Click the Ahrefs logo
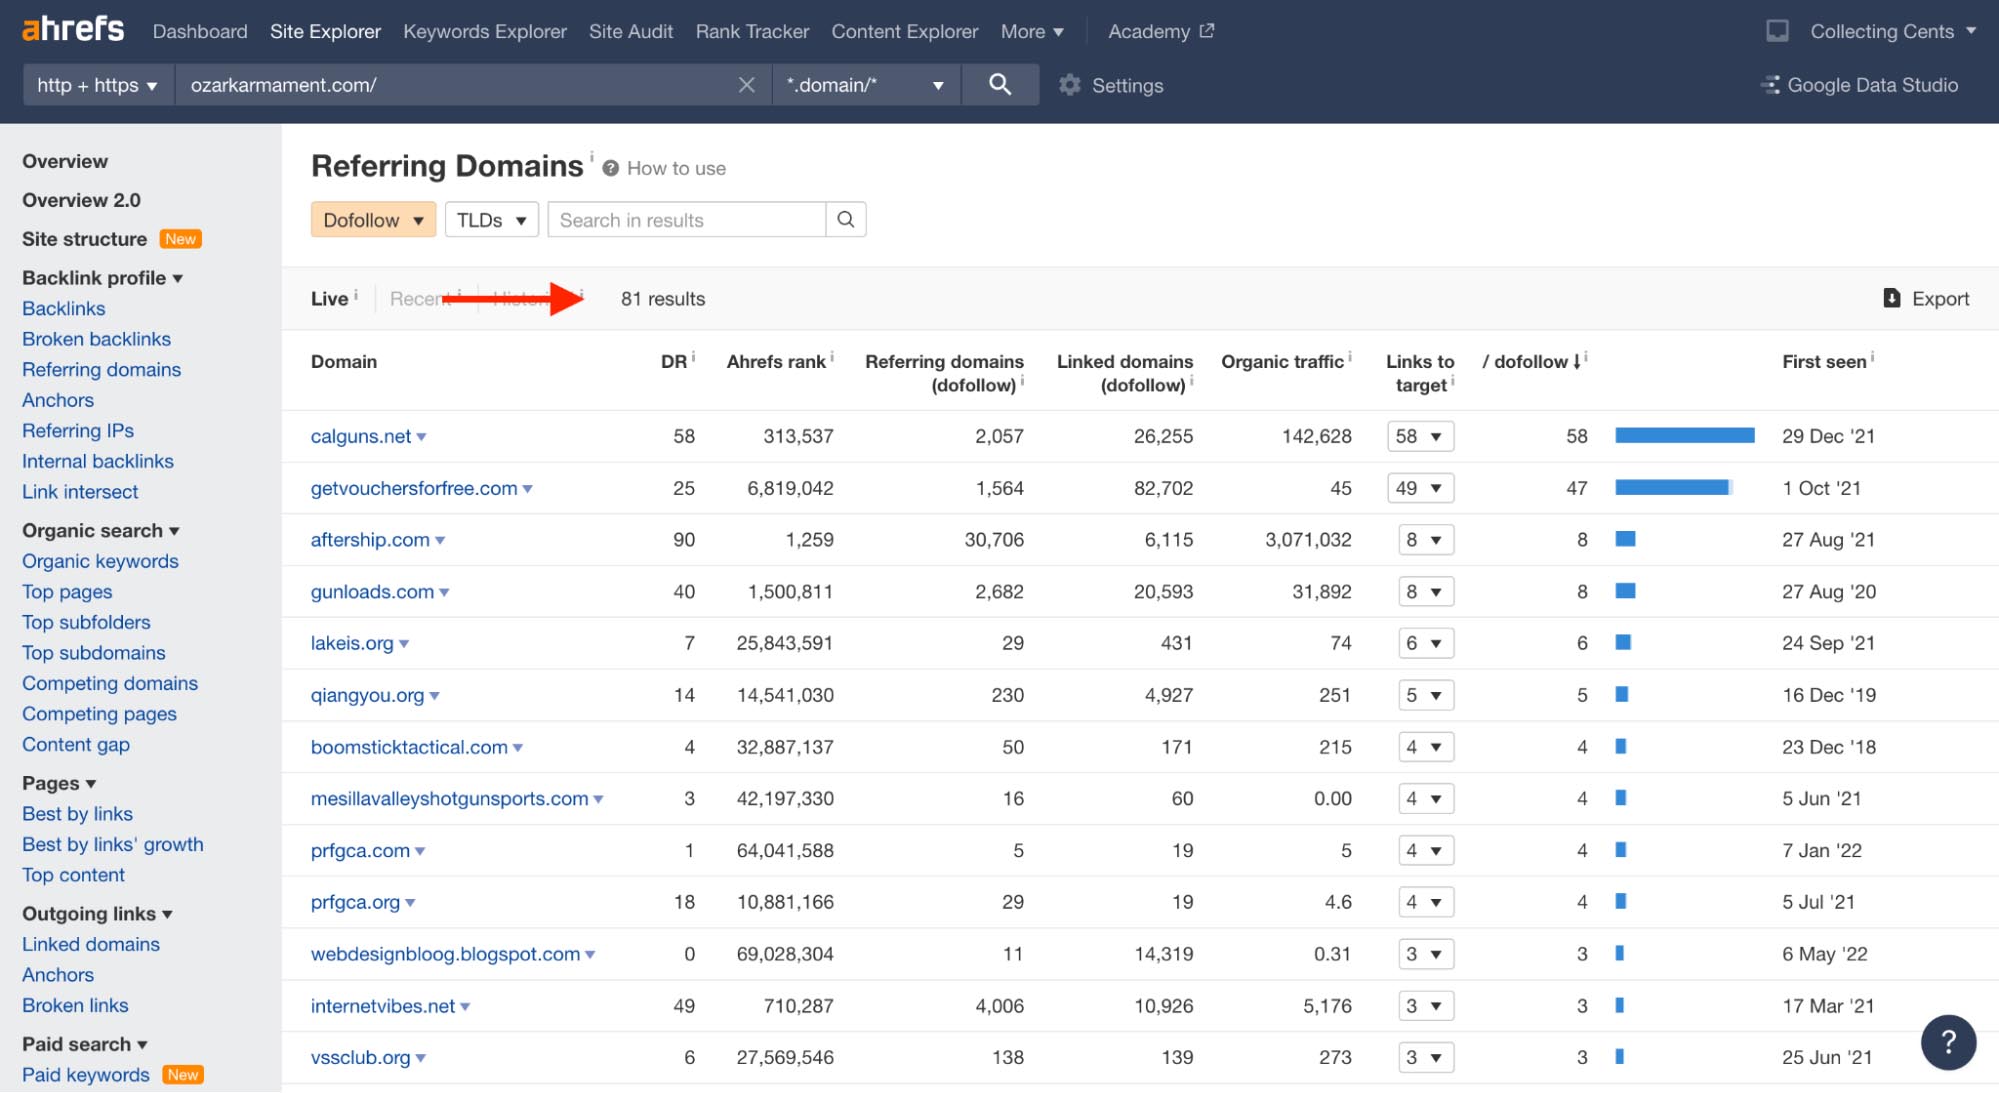Viewport: 1999px width, 1093px height. [x=73, y=29]
